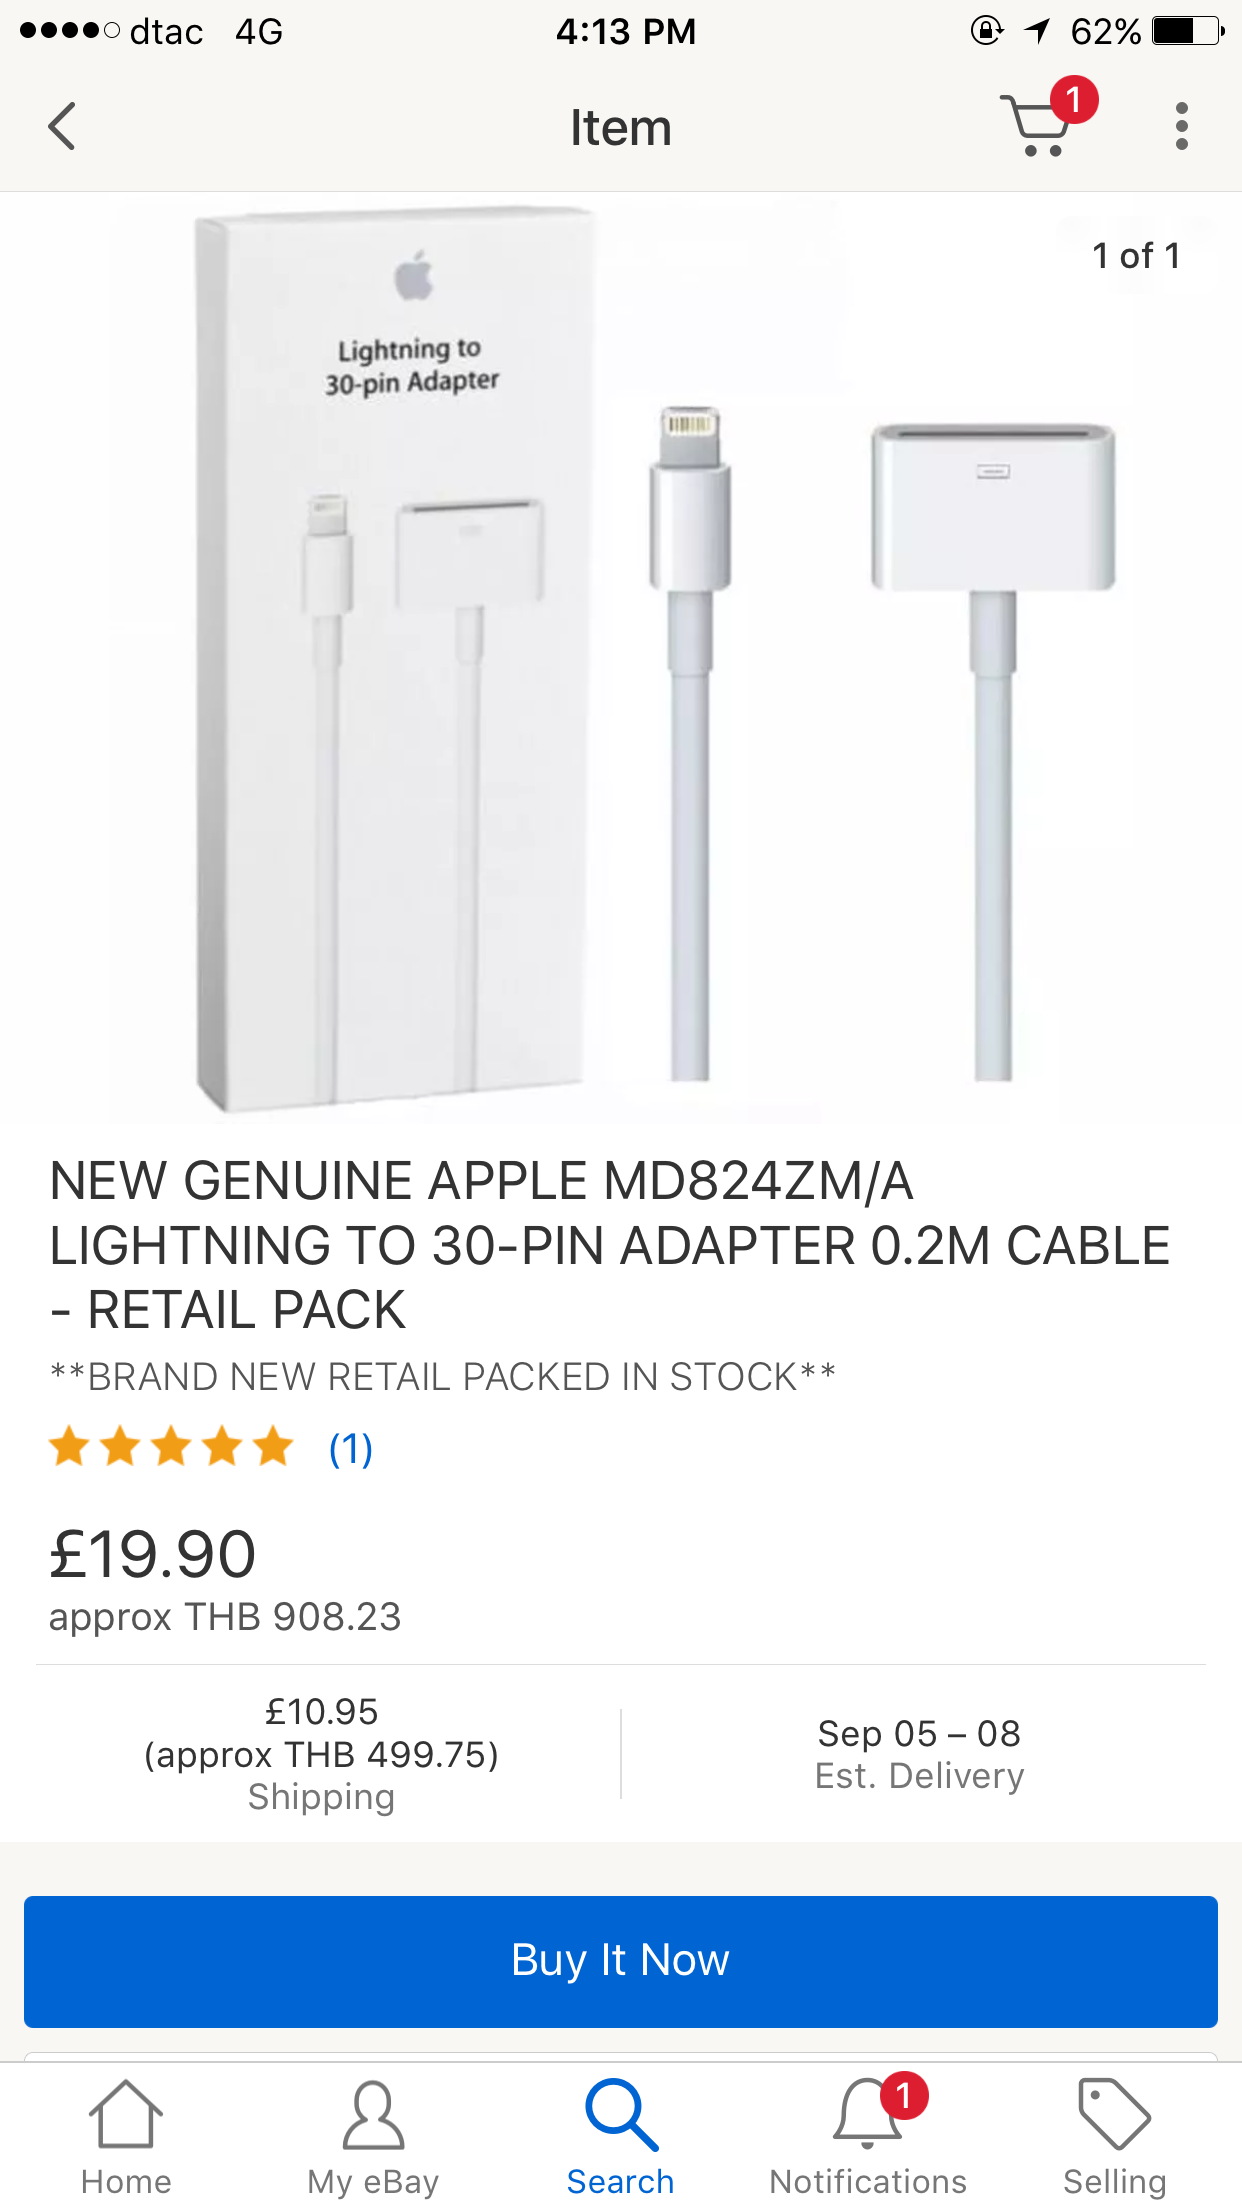Switch to the Home tab label

(126, 2181)
